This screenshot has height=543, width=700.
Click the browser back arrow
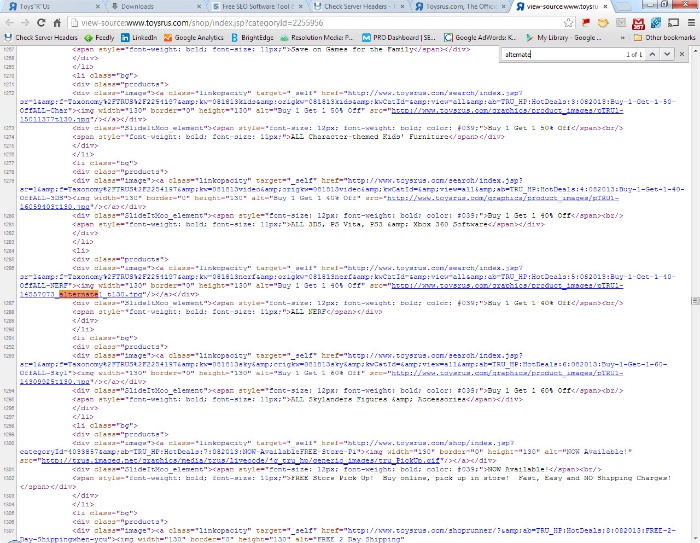9,22
